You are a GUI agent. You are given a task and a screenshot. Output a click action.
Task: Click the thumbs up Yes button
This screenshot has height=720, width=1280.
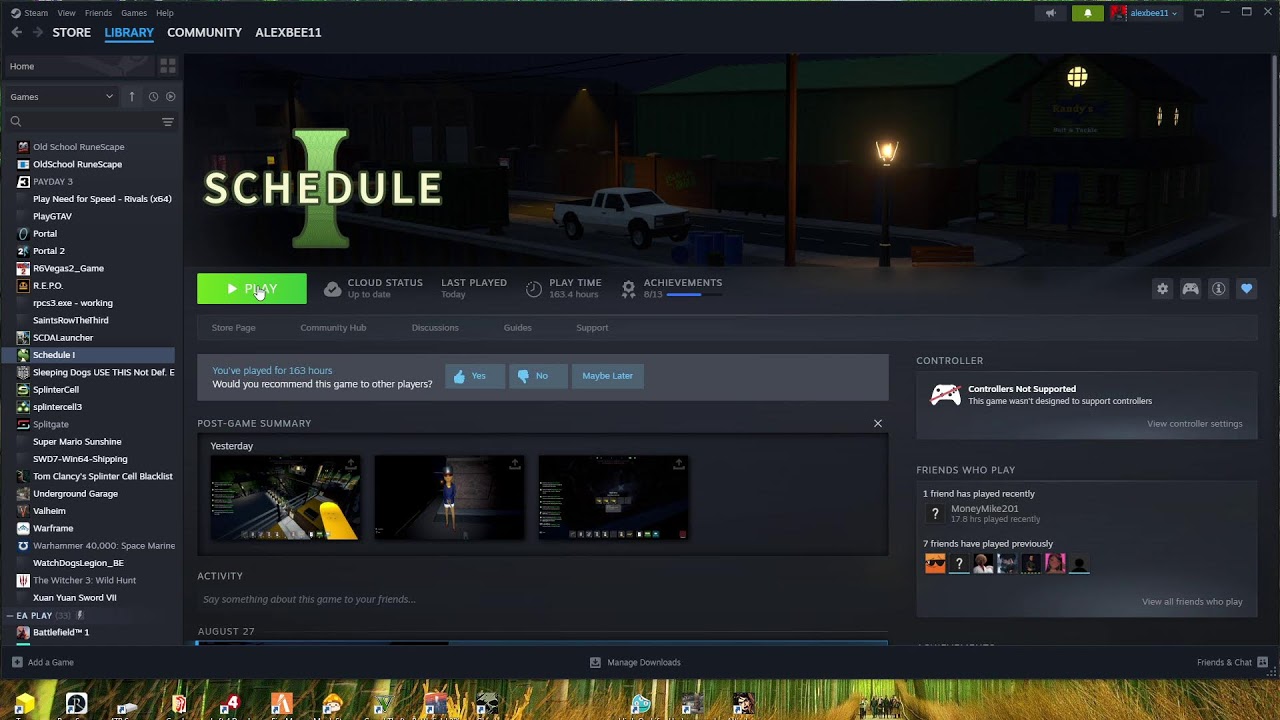(475, 376)
